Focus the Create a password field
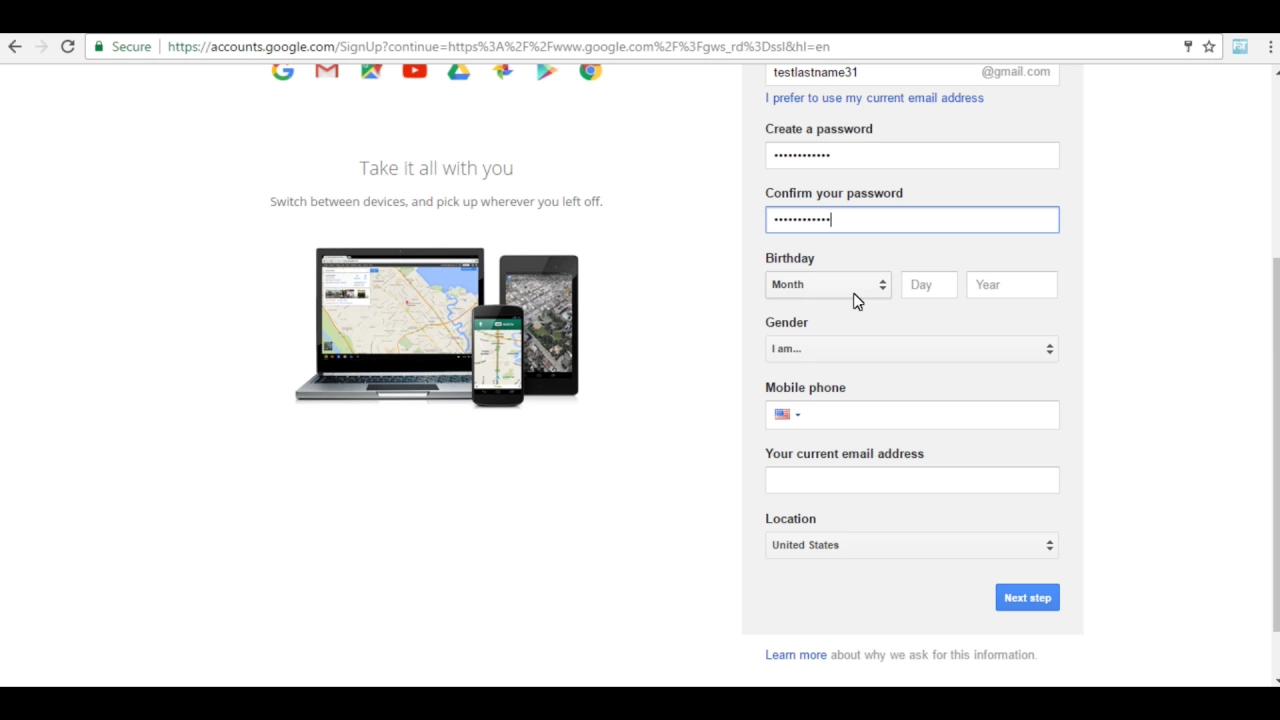The image size is (1280, 720). click(x=912, y=155)
